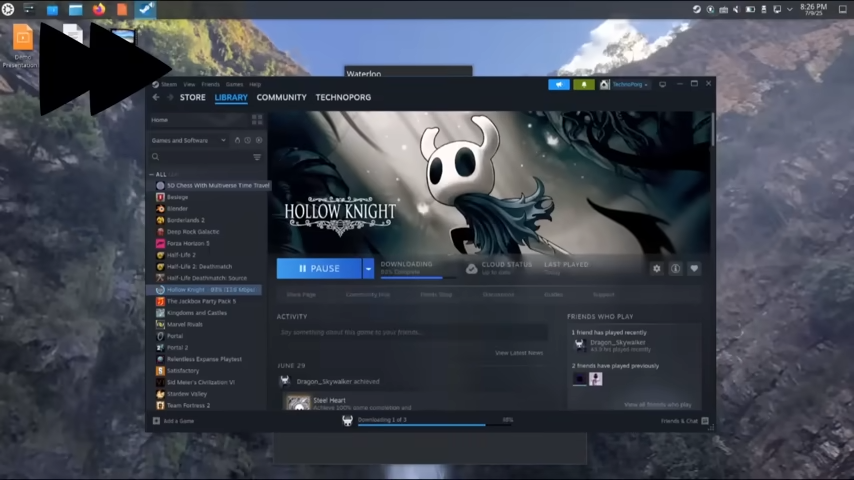Expand the system tray hidden icons arrow
Screen dimensions: 854x480
point(790,9)
